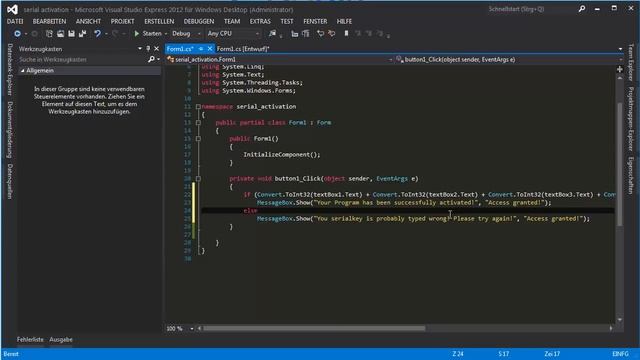Image resolution: width=640 pixels, height=360 pixels.
Task: Collapse the Allgemein toolbox group
Action: click(23, 71)
